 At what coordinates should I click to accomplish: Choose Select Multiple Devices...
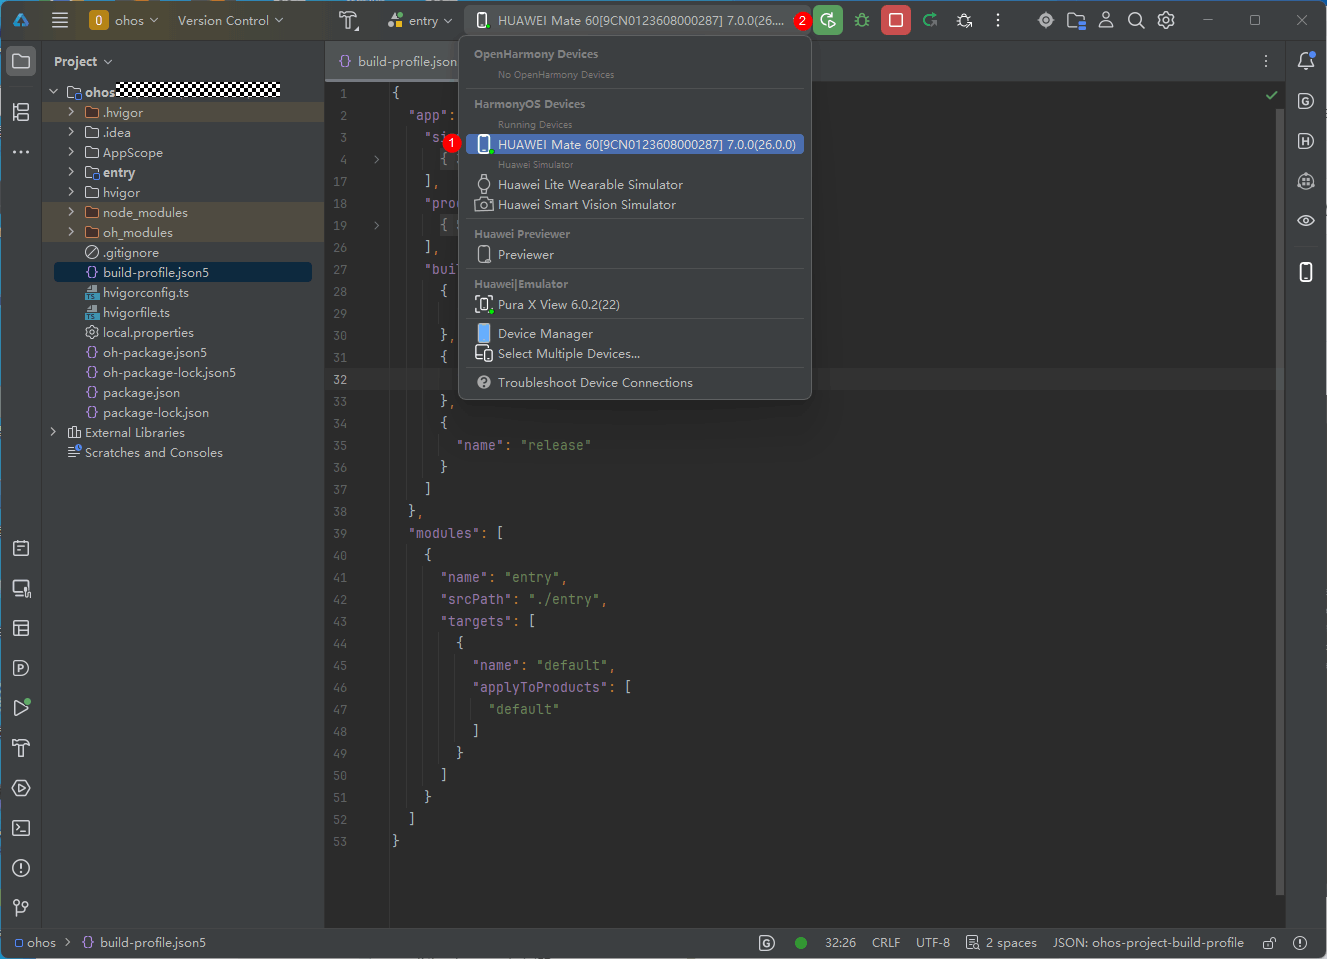click(635, 353)
